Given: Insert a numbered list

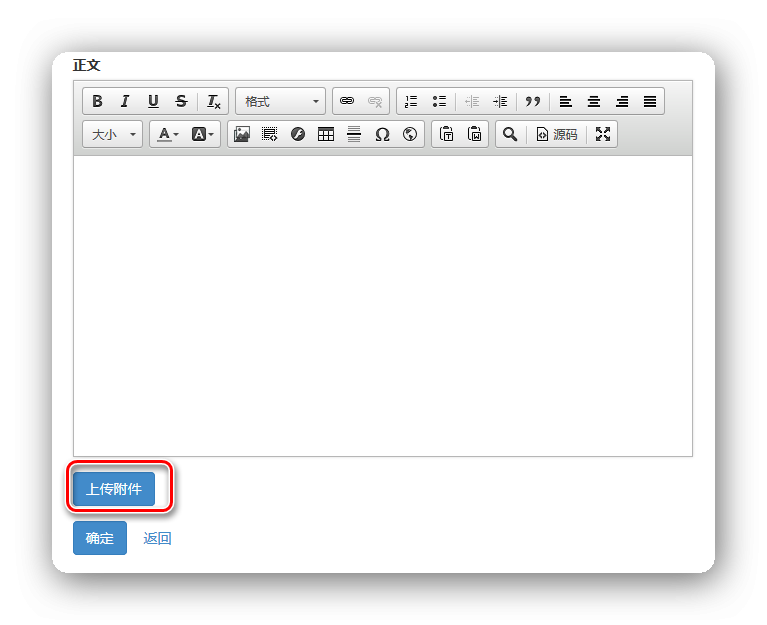Looking at the screenshot, I should 411,101.
